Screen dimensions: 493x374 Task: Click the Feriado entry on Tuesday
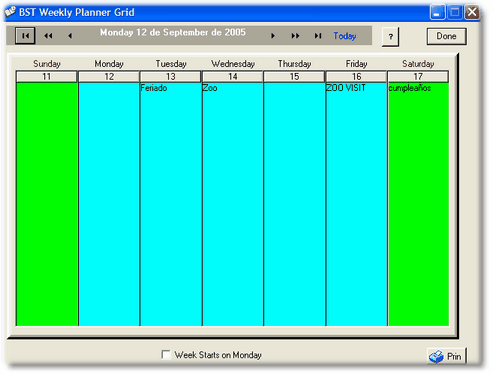click(154, 88)
